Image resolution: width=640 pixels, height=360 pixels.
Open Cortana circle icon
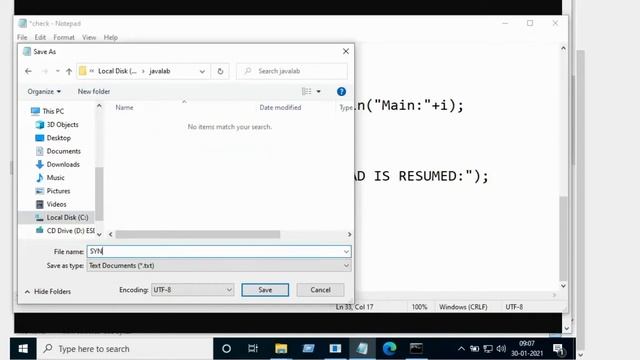tap(226, 349)
